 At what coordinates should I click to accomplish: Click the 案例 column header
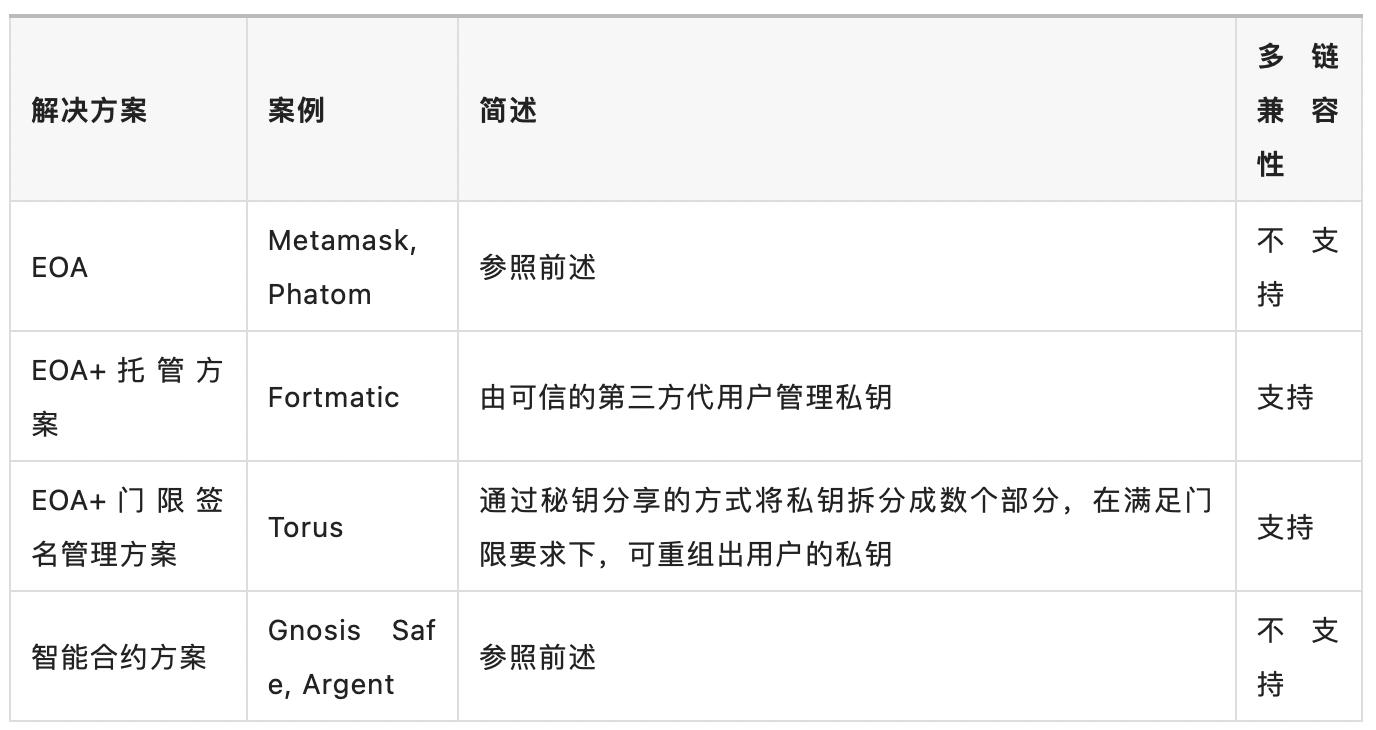pos(296,110)
